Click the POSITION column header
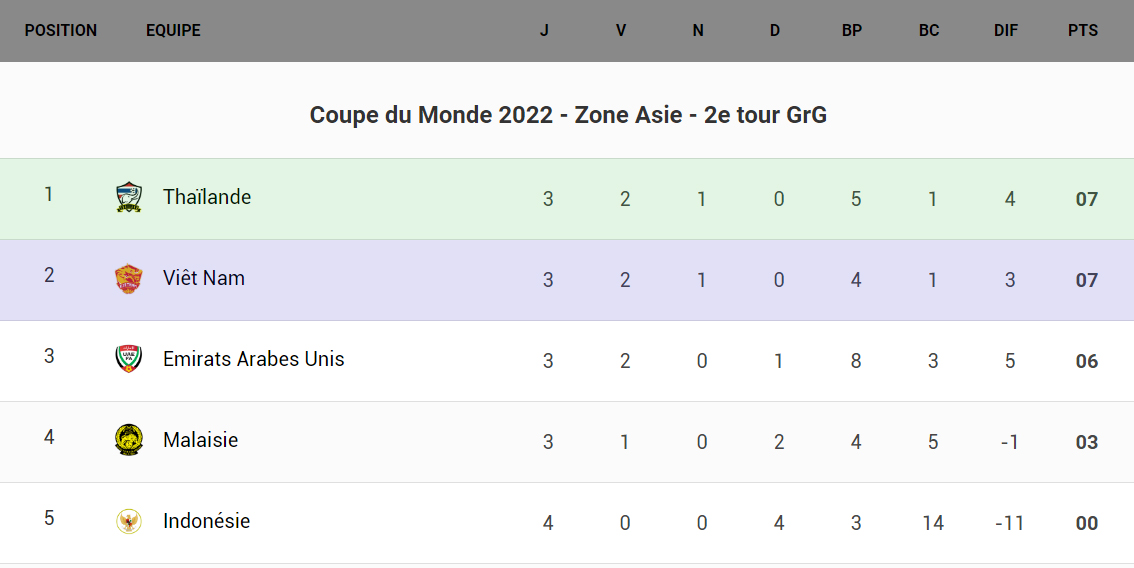The width and height of the screenshot is (1134, 568). click(61, 31)
